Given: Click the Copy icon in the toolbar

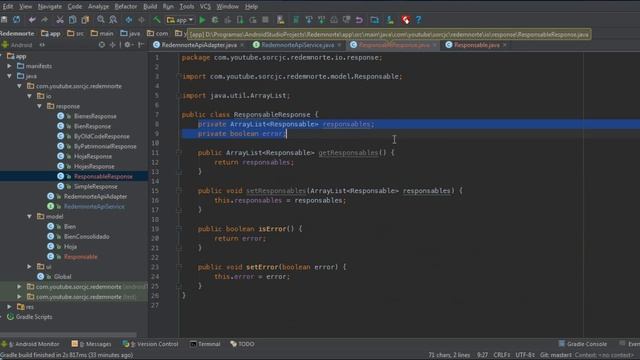Looking at the screenshot, I should click(73, 20).
